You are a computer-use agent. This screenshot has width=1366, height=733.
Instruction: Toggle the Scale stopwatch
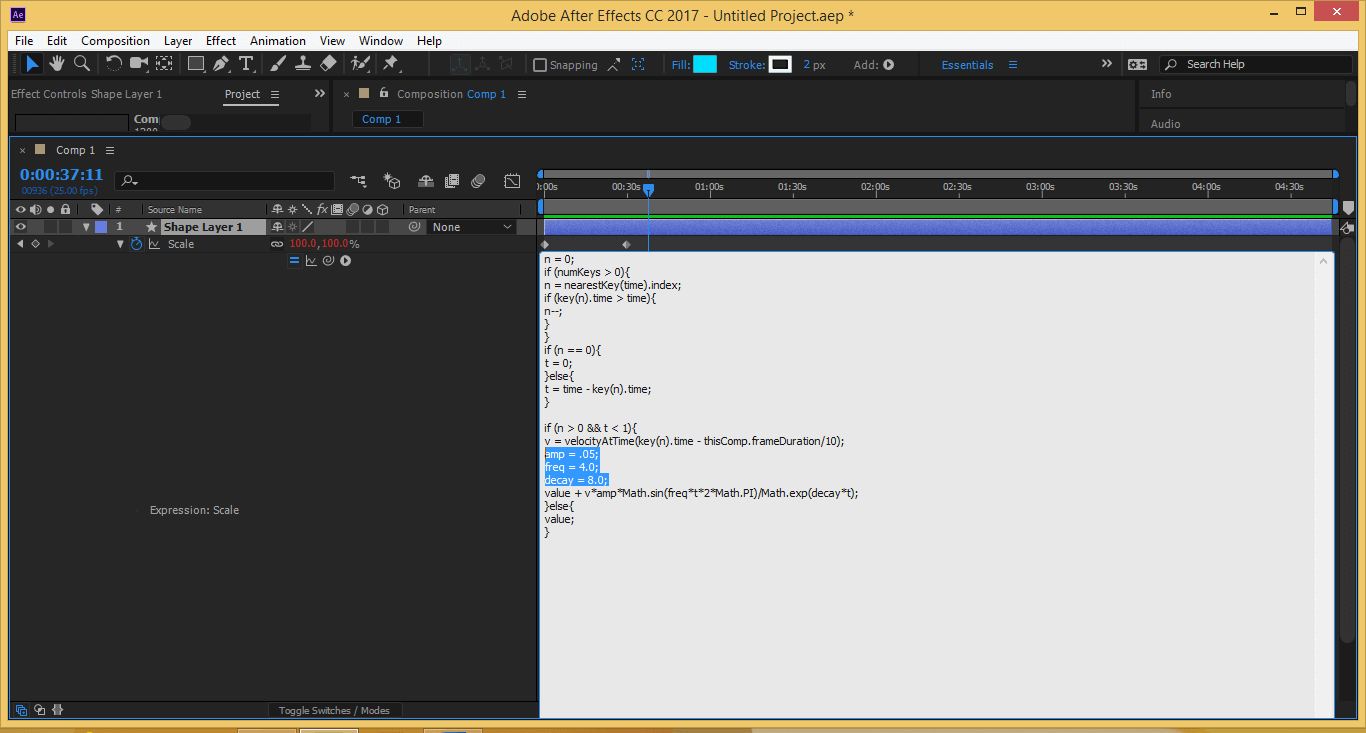pyautogui.click(x=137, y=244)
